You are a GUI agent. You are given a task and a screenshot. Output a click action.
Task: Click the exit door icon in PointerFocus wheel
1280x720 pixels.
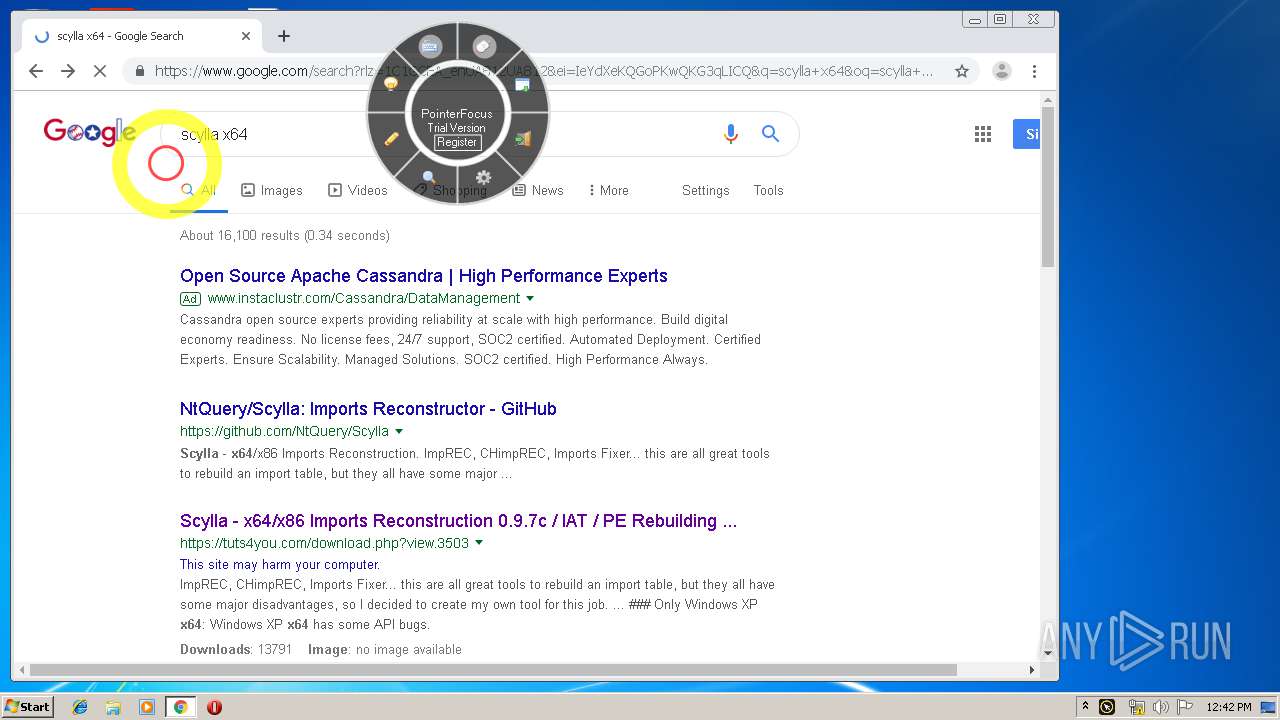[x=522, y=139]
